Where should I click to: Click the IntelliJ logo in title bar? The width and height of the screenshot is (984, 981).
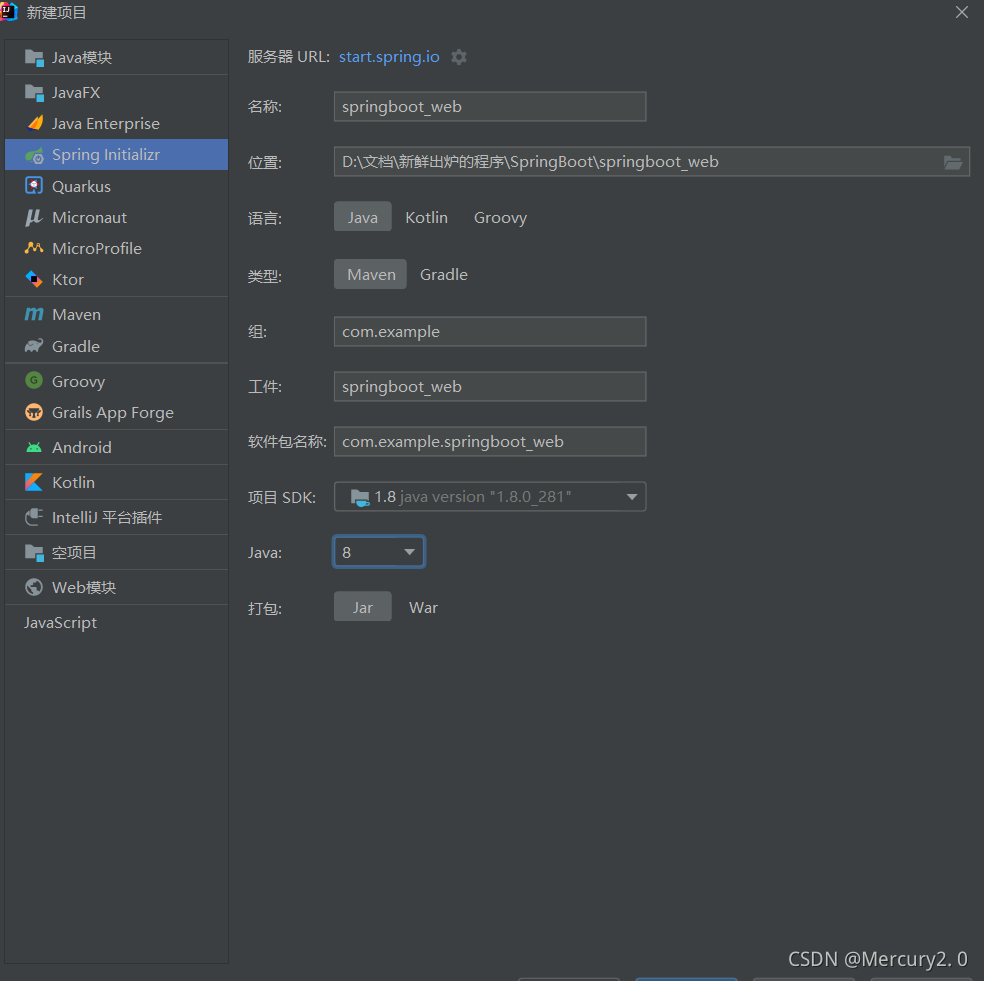[x=8, y=12]
